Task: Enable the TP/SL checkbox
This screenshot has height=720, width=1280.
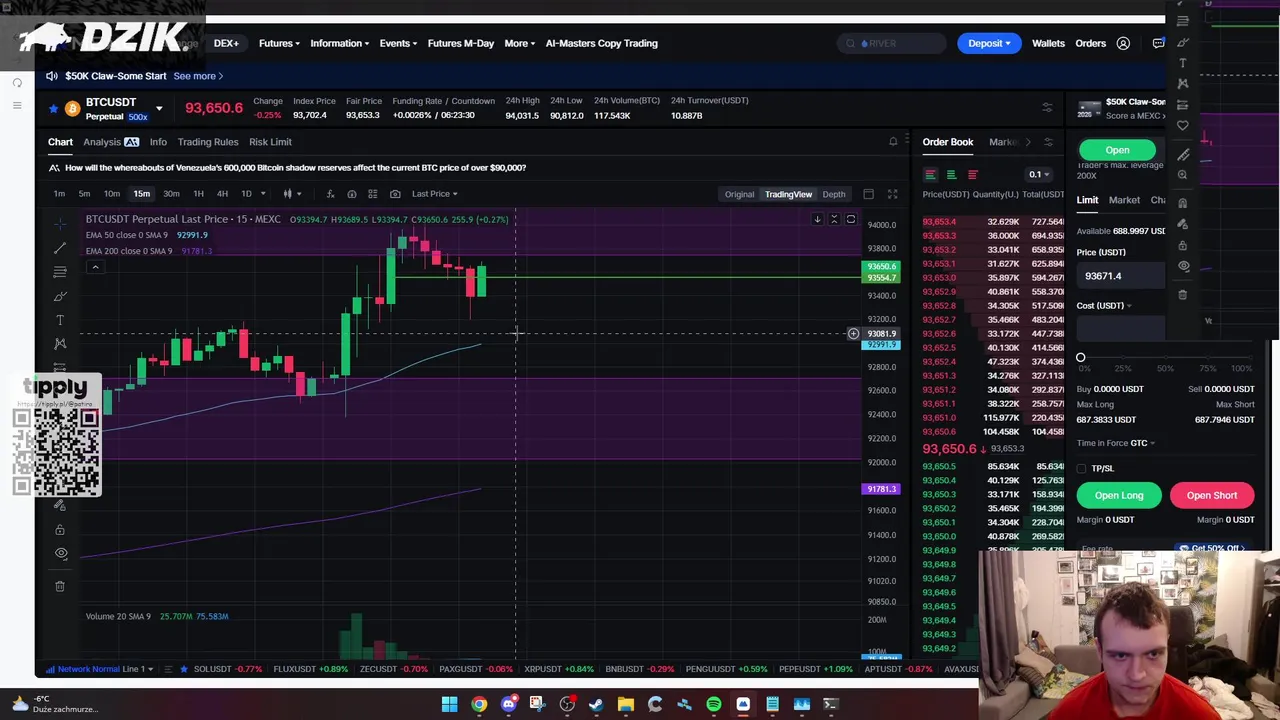Action: coord(1082,468)
